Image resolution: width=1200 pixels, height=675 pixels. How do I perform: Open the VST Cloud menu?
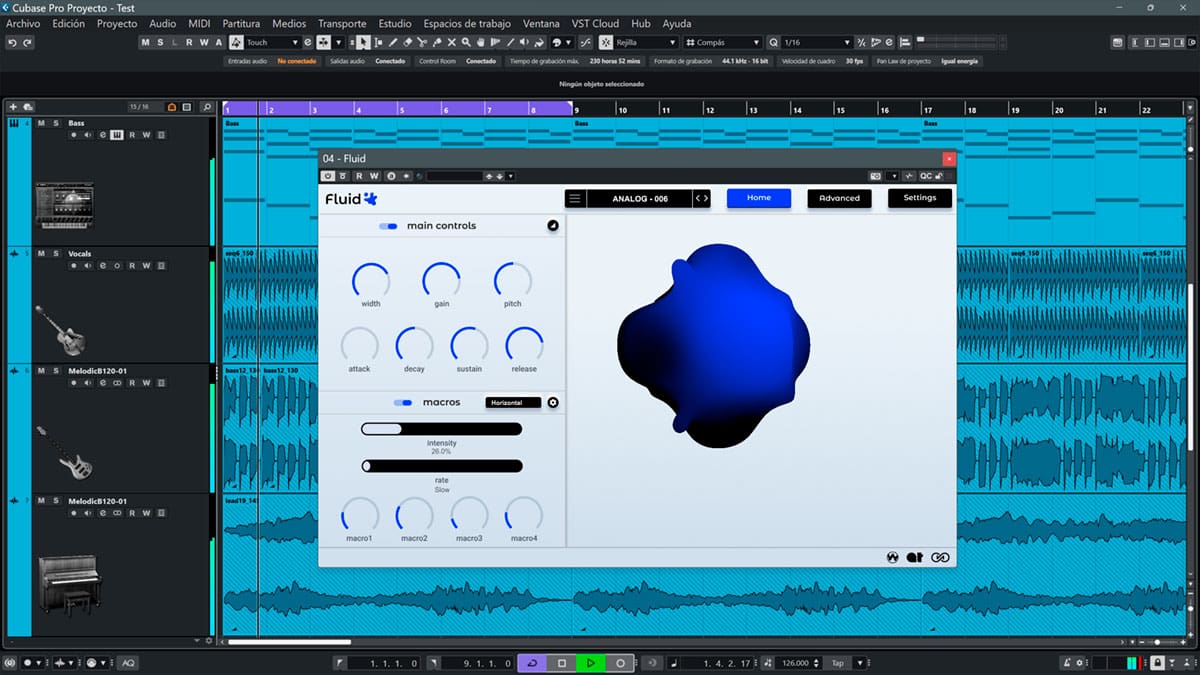click(596, 23)
